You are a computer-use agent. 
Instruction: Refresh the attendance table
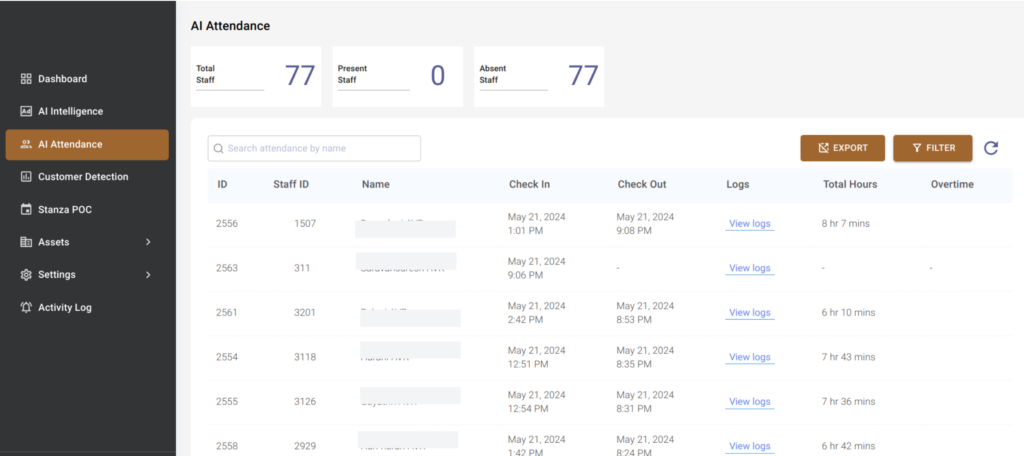(x=991, y=148)
